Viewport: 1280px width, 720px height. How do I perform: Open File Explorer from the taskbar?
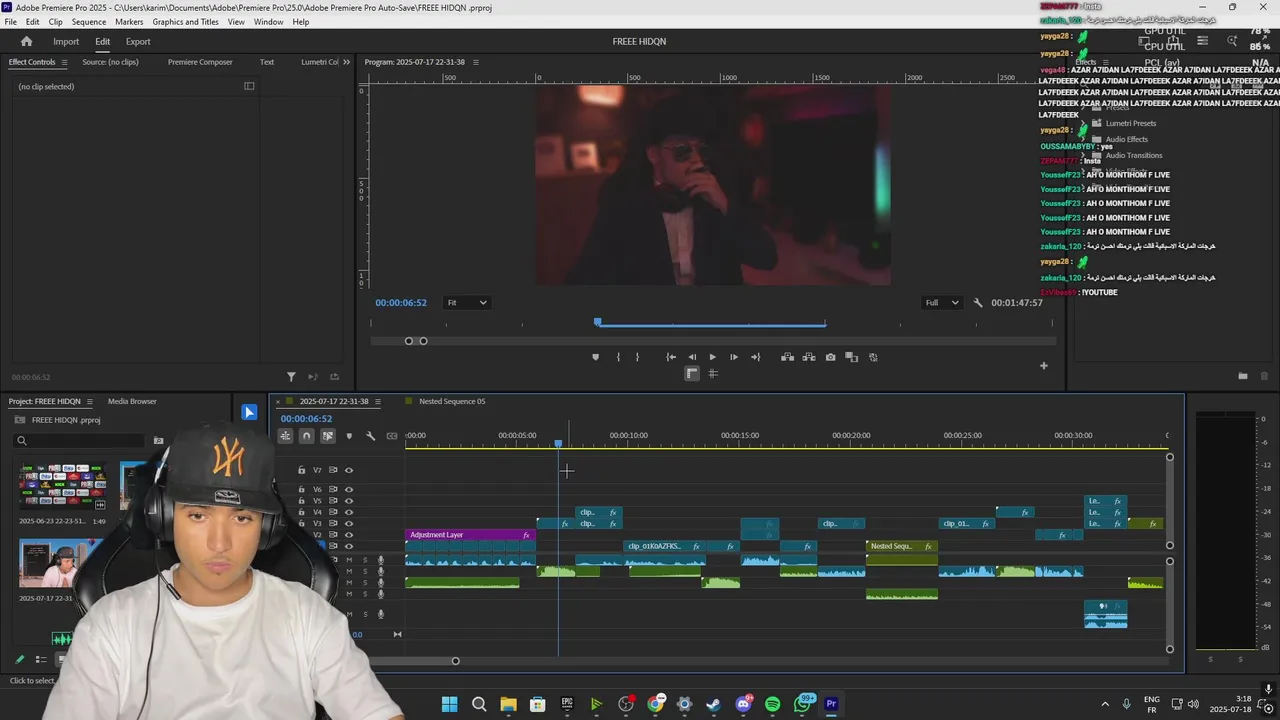click(x=508, y=704)
